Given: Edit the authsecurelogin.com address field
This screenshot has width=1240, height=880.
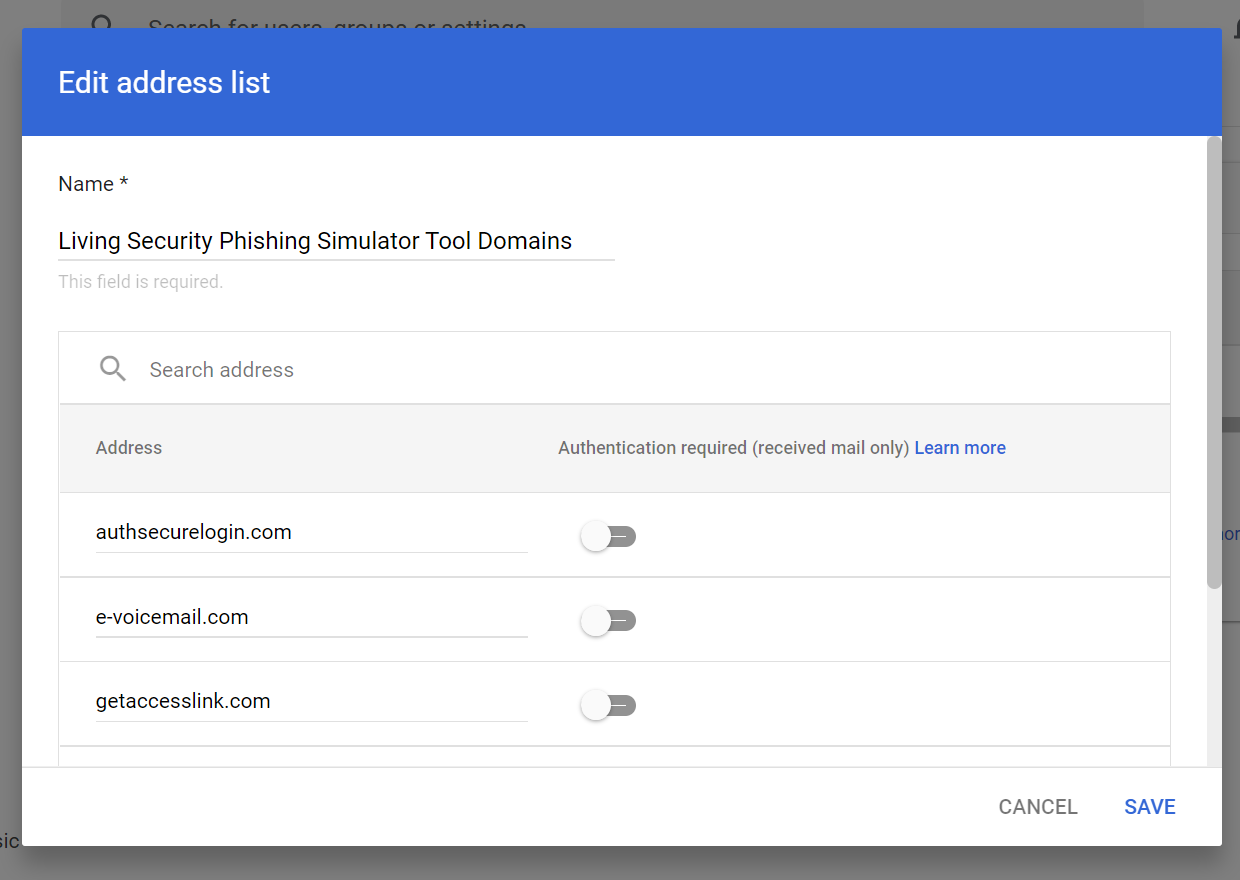Looking at the screenshot, I should pyautogui.click(x=311, y=533).
